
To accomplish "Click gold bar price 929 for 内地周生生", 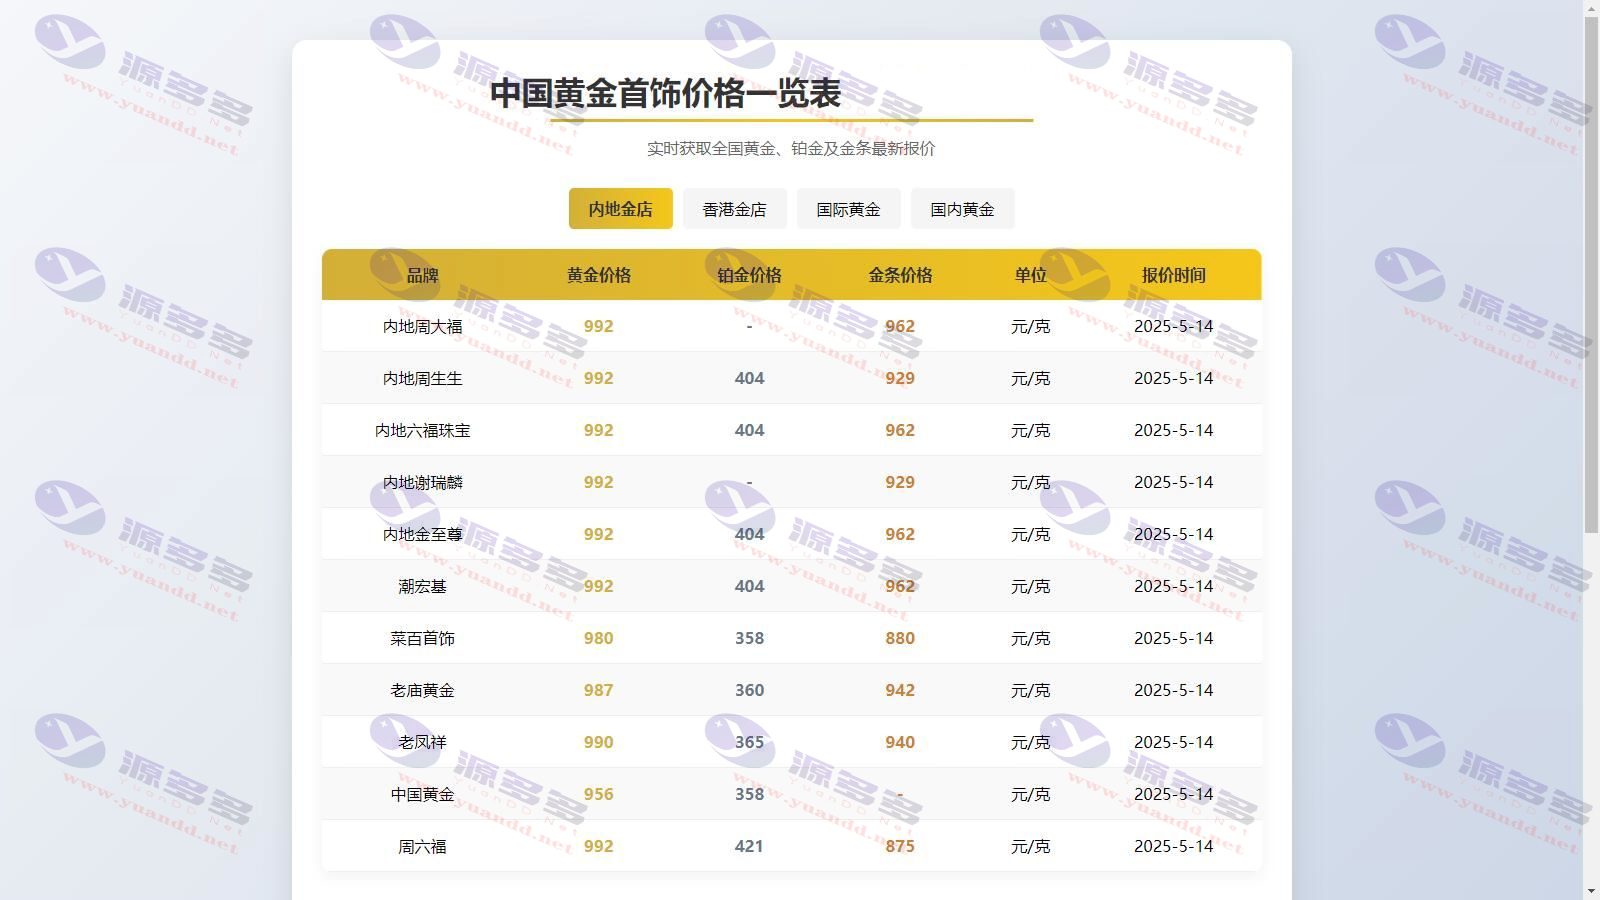I will (x=900, y=378).
